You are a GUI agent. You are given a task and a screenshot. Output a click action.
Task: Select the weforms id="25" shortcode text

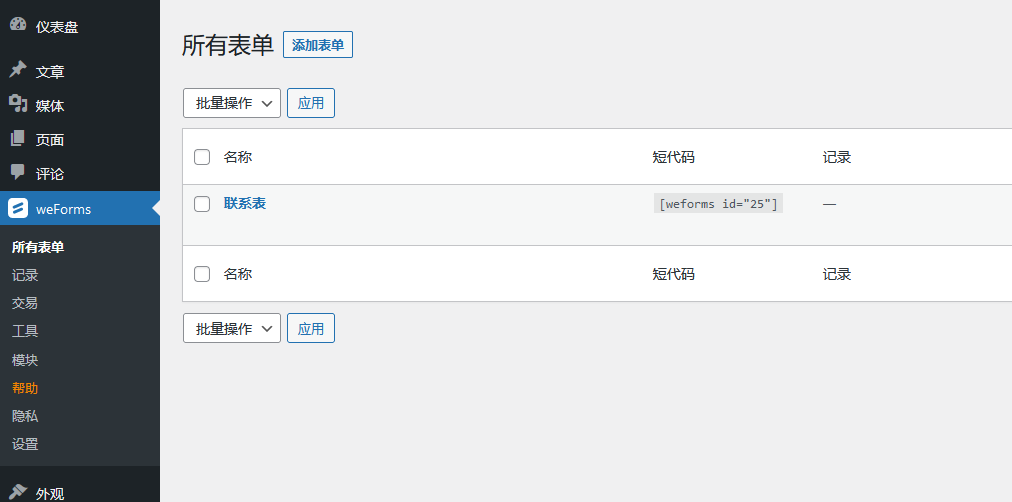[x=718, y=203]
